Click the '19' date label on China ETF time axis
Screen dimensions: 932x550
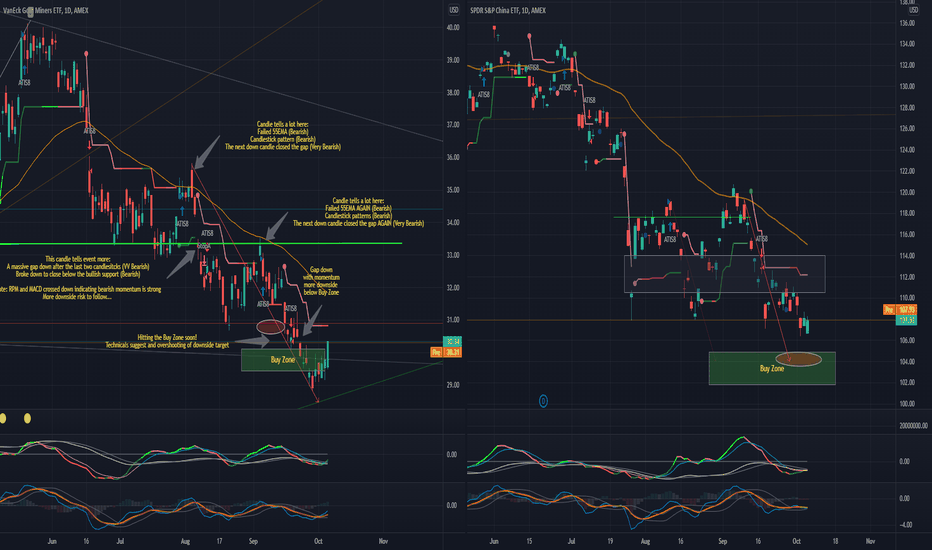coord(610,541)
